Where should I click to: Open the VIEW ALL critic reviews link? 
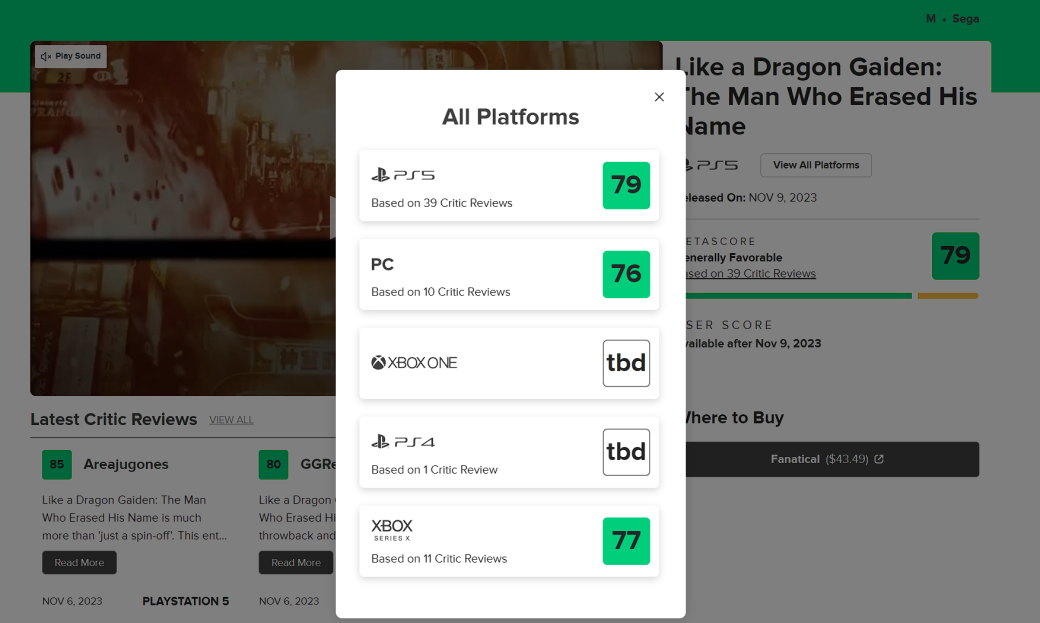pos(231,420)
